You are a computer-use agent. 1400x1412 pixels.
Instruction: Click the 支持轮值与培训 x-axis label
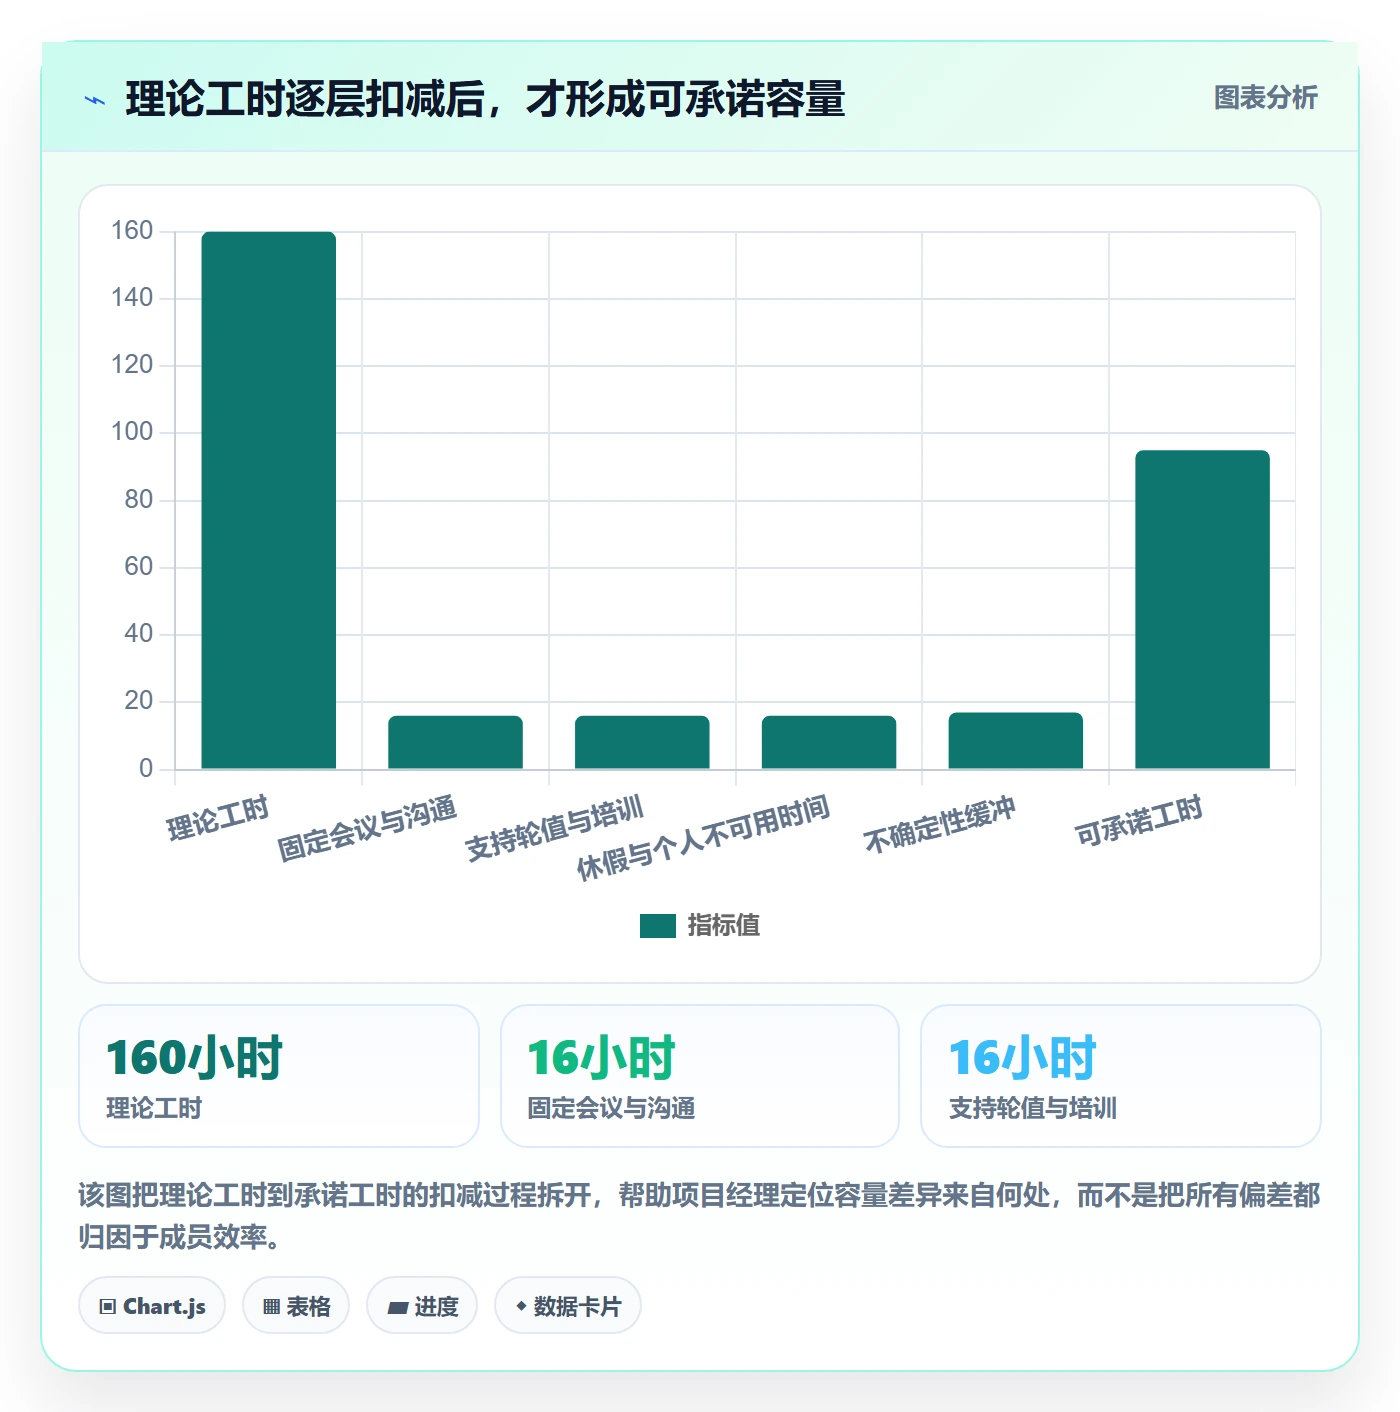[554, 828]
